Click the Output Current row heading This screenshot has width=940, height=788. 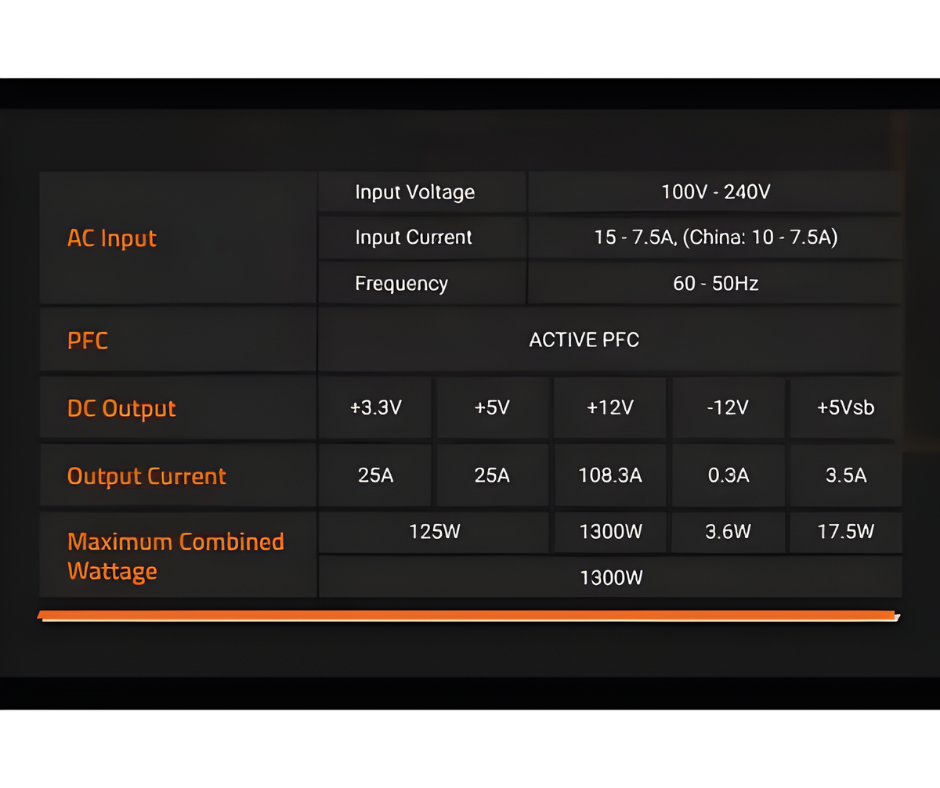coord(147,477)
